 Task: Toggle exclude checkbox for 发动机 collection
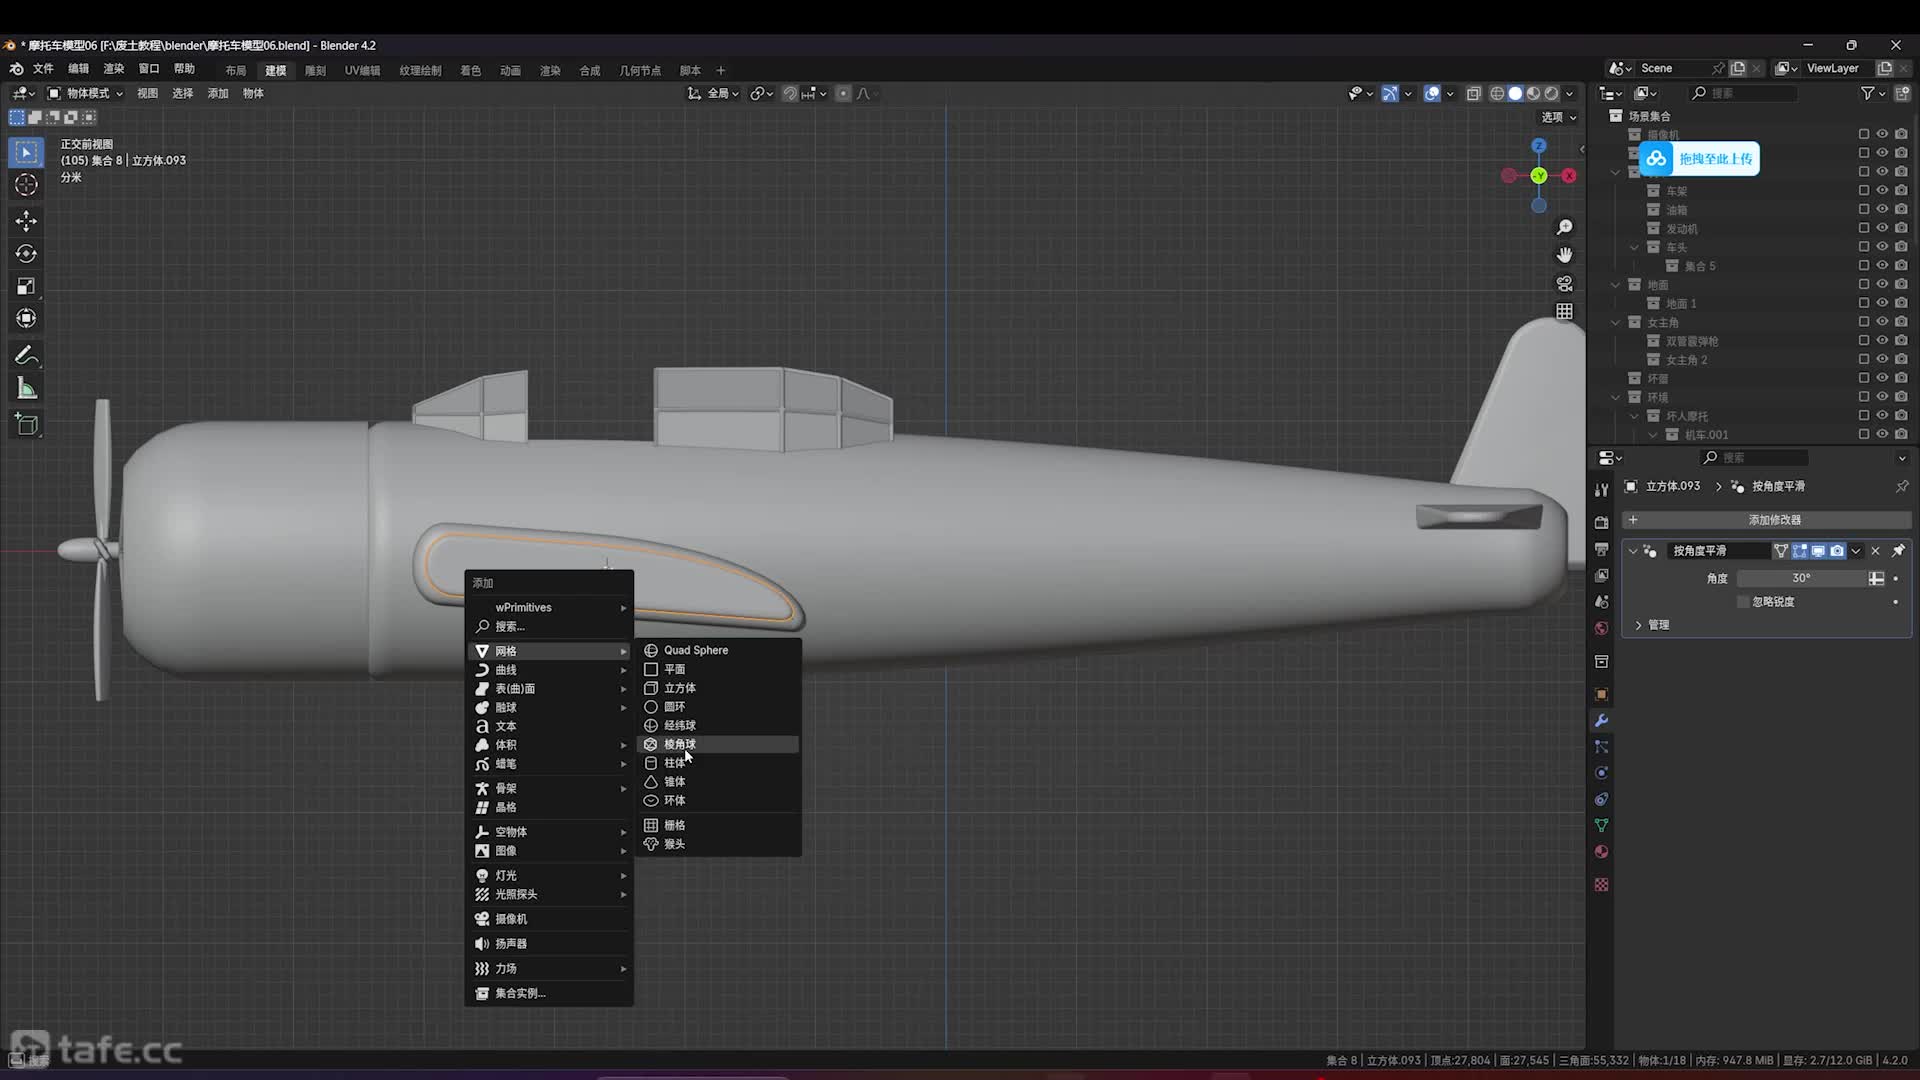click(1863, 228)
